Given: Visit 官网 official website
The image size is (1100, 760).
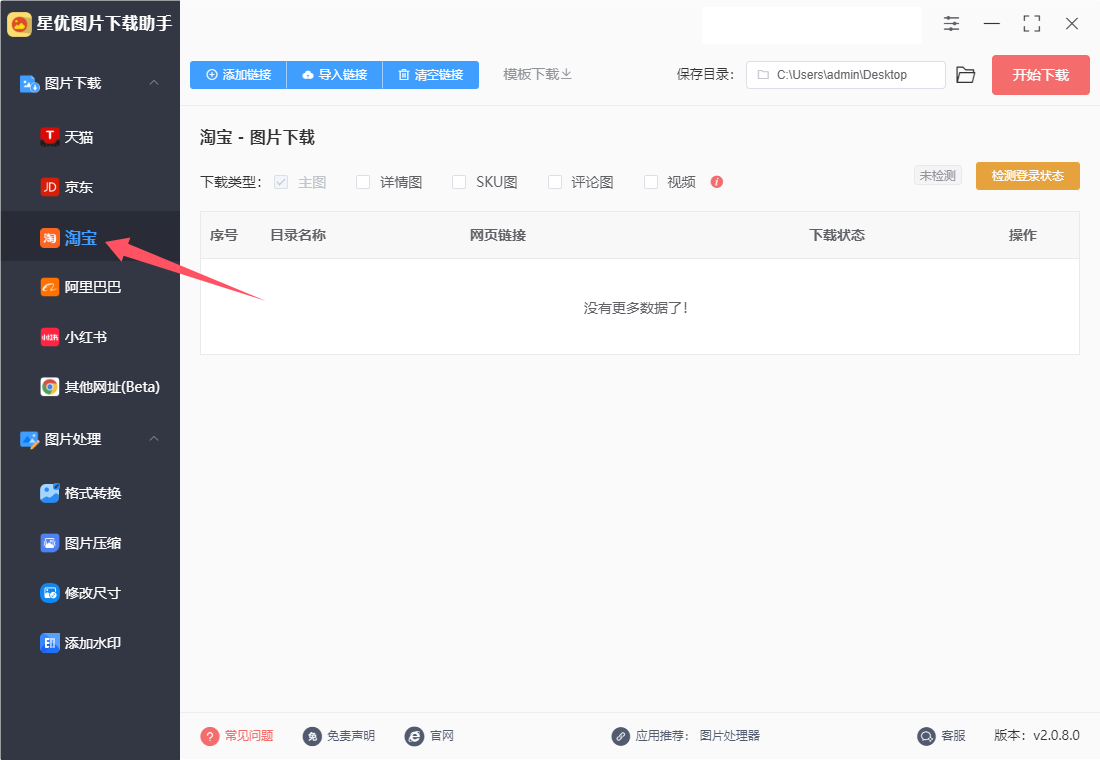Looking at the screenshot, I should [429, 735].
